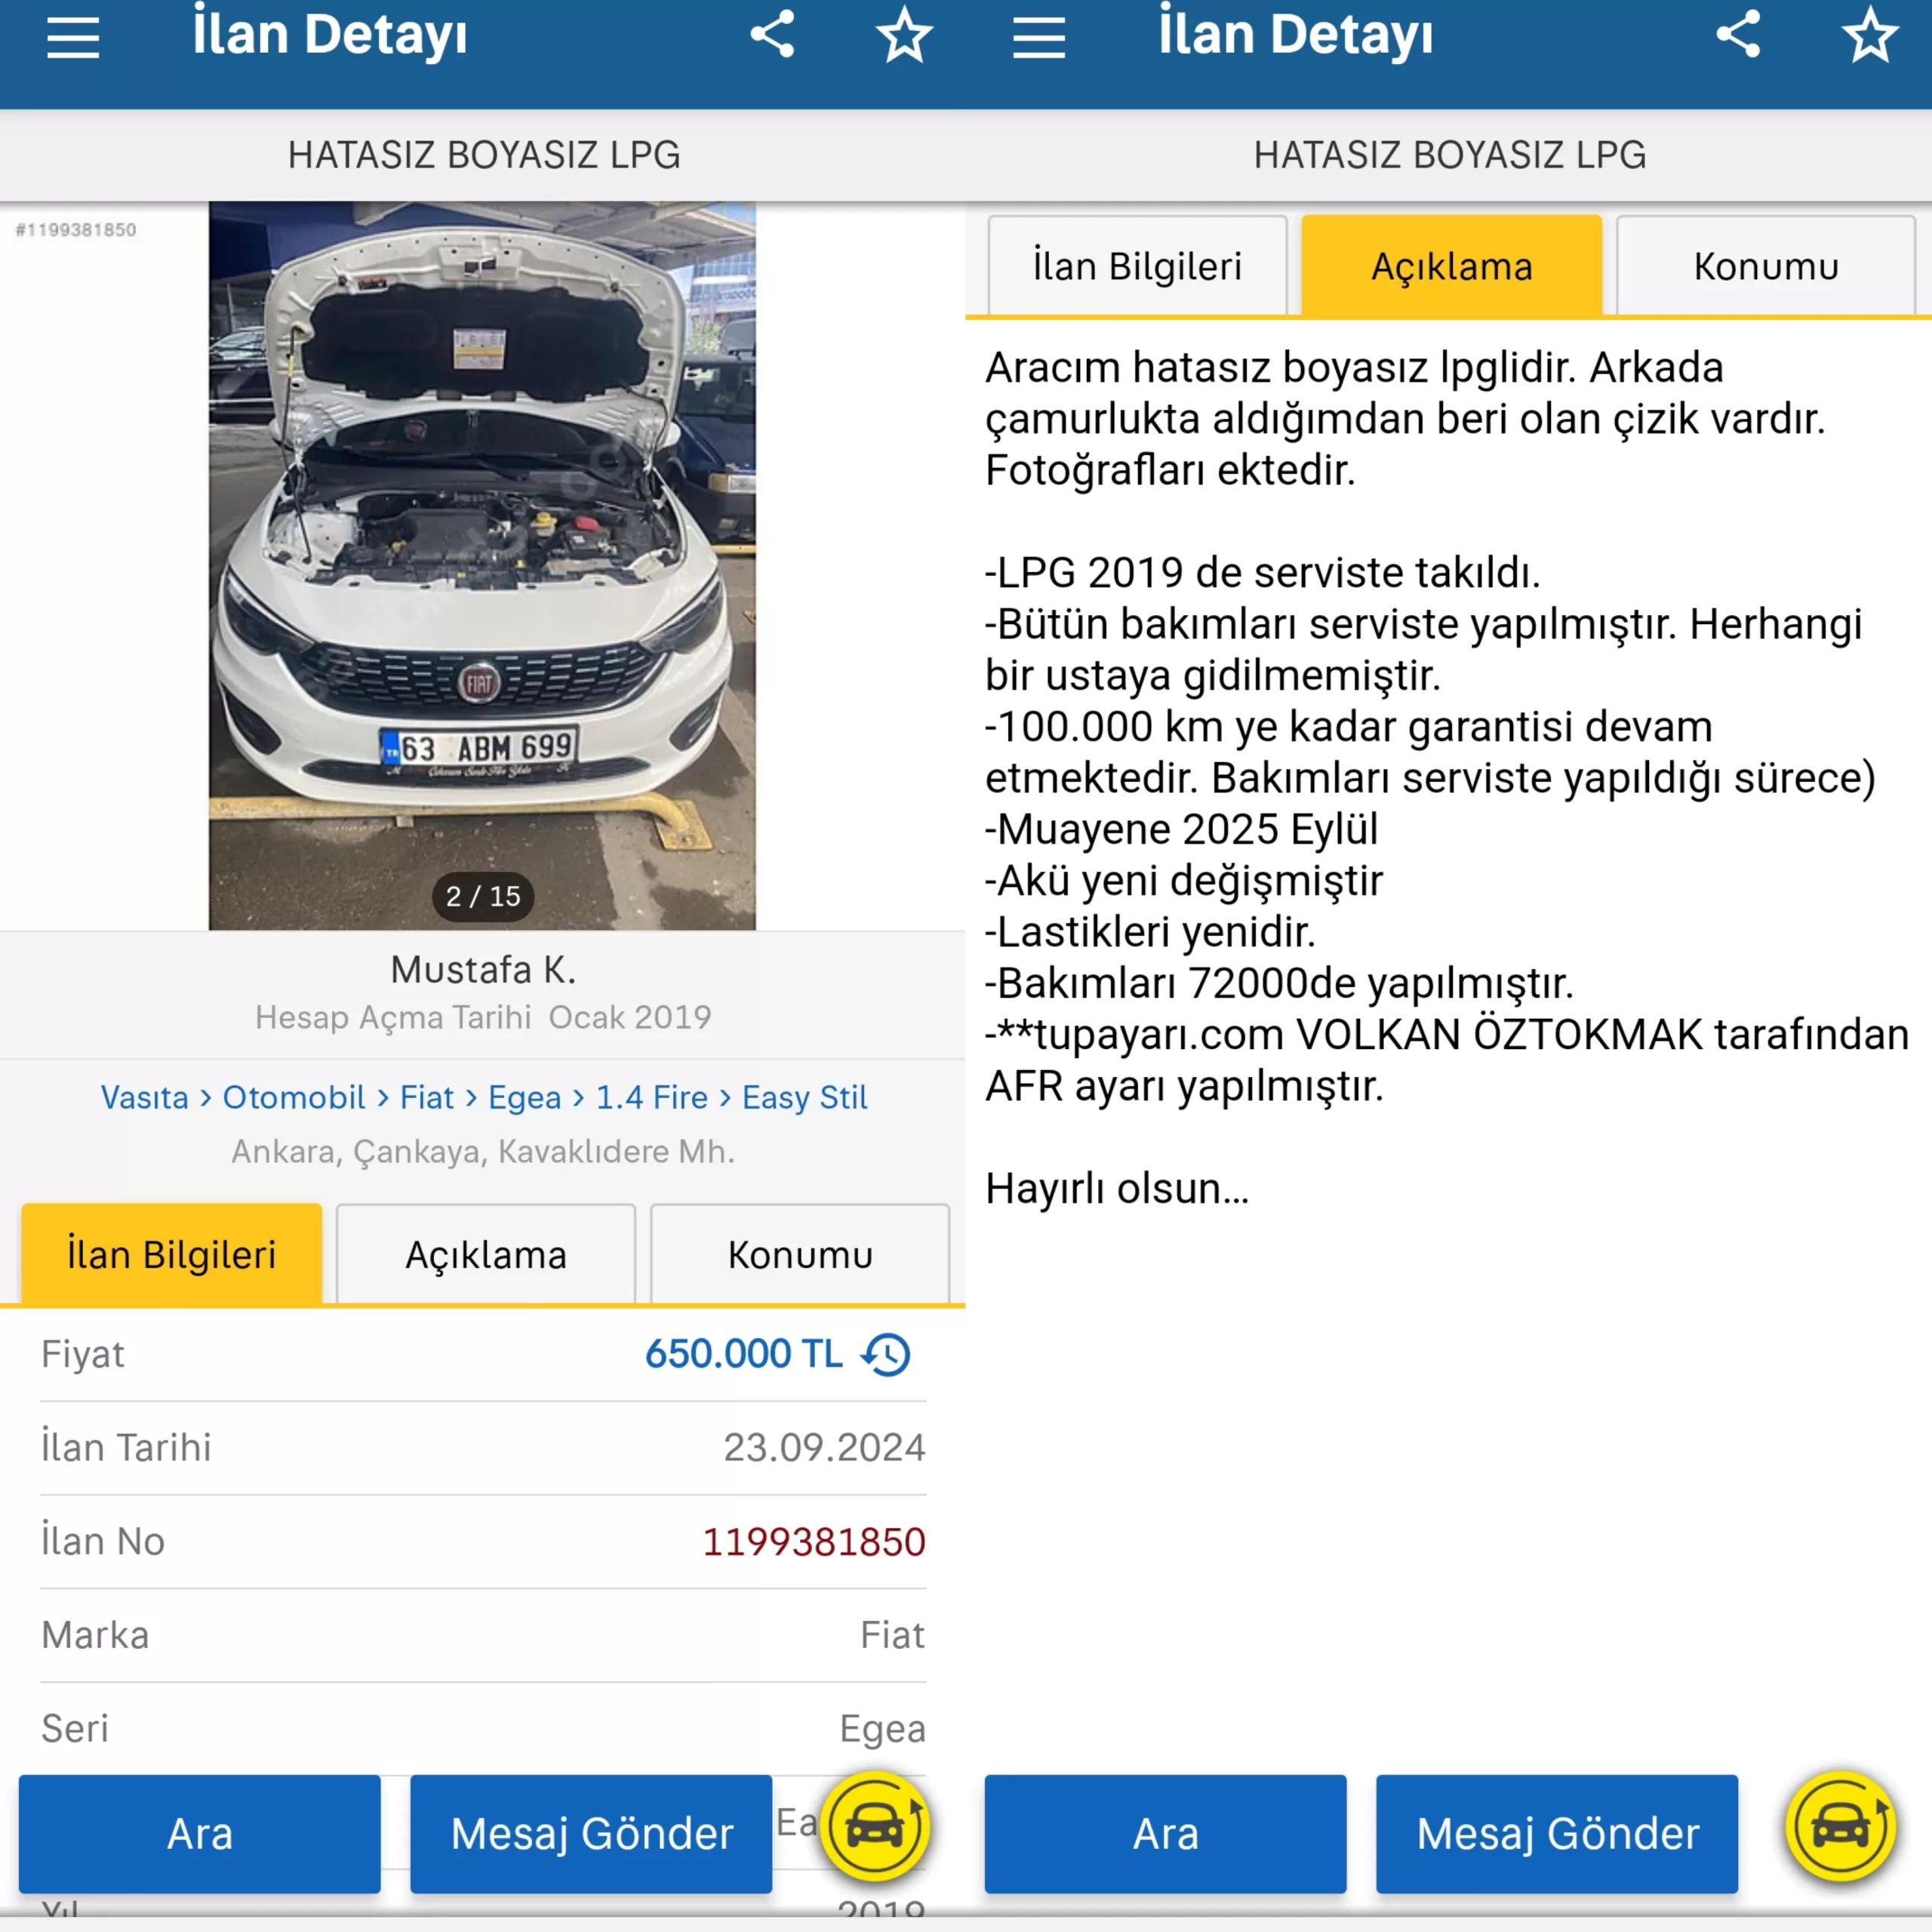Screen dimensions: 1932x1932
Task: Favorite listing with star on right screen
Action: (1870, 35)
